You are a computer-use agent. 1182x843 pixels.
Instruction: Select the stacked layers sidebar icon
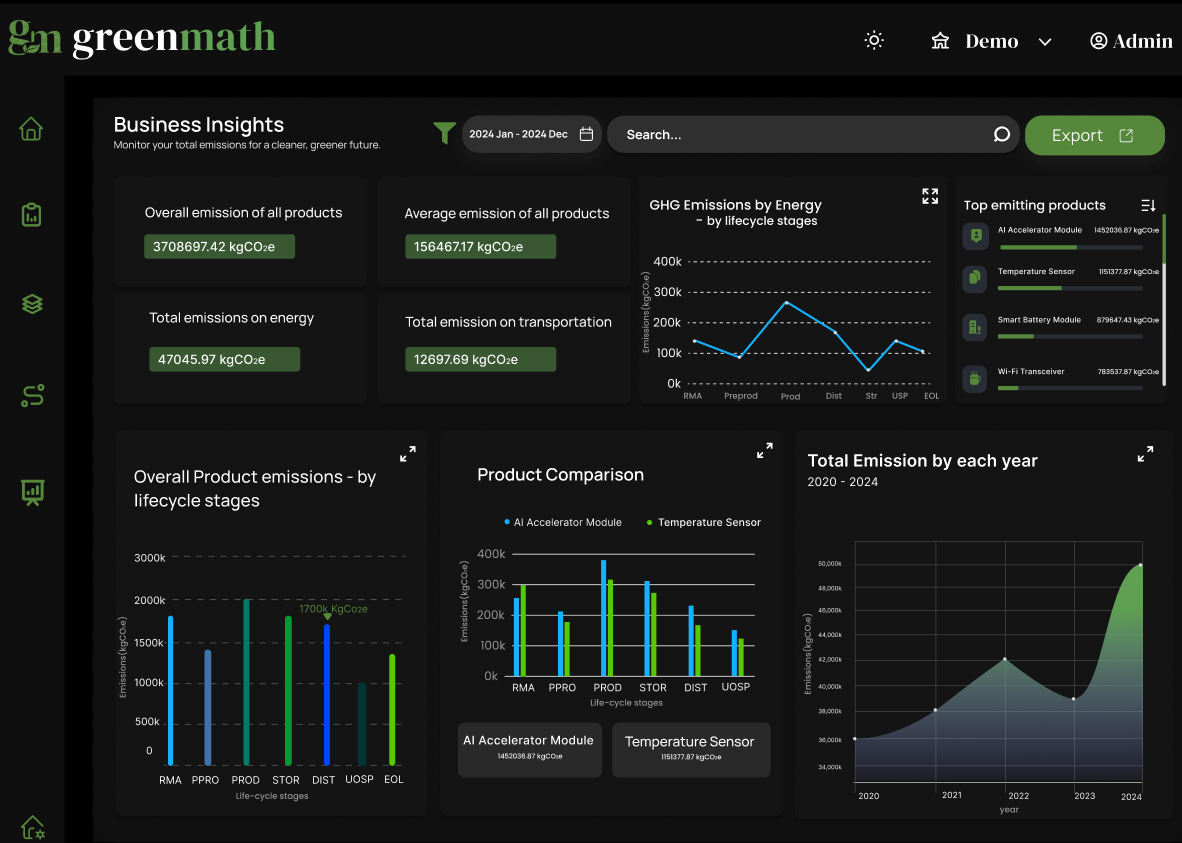point(32,304)
